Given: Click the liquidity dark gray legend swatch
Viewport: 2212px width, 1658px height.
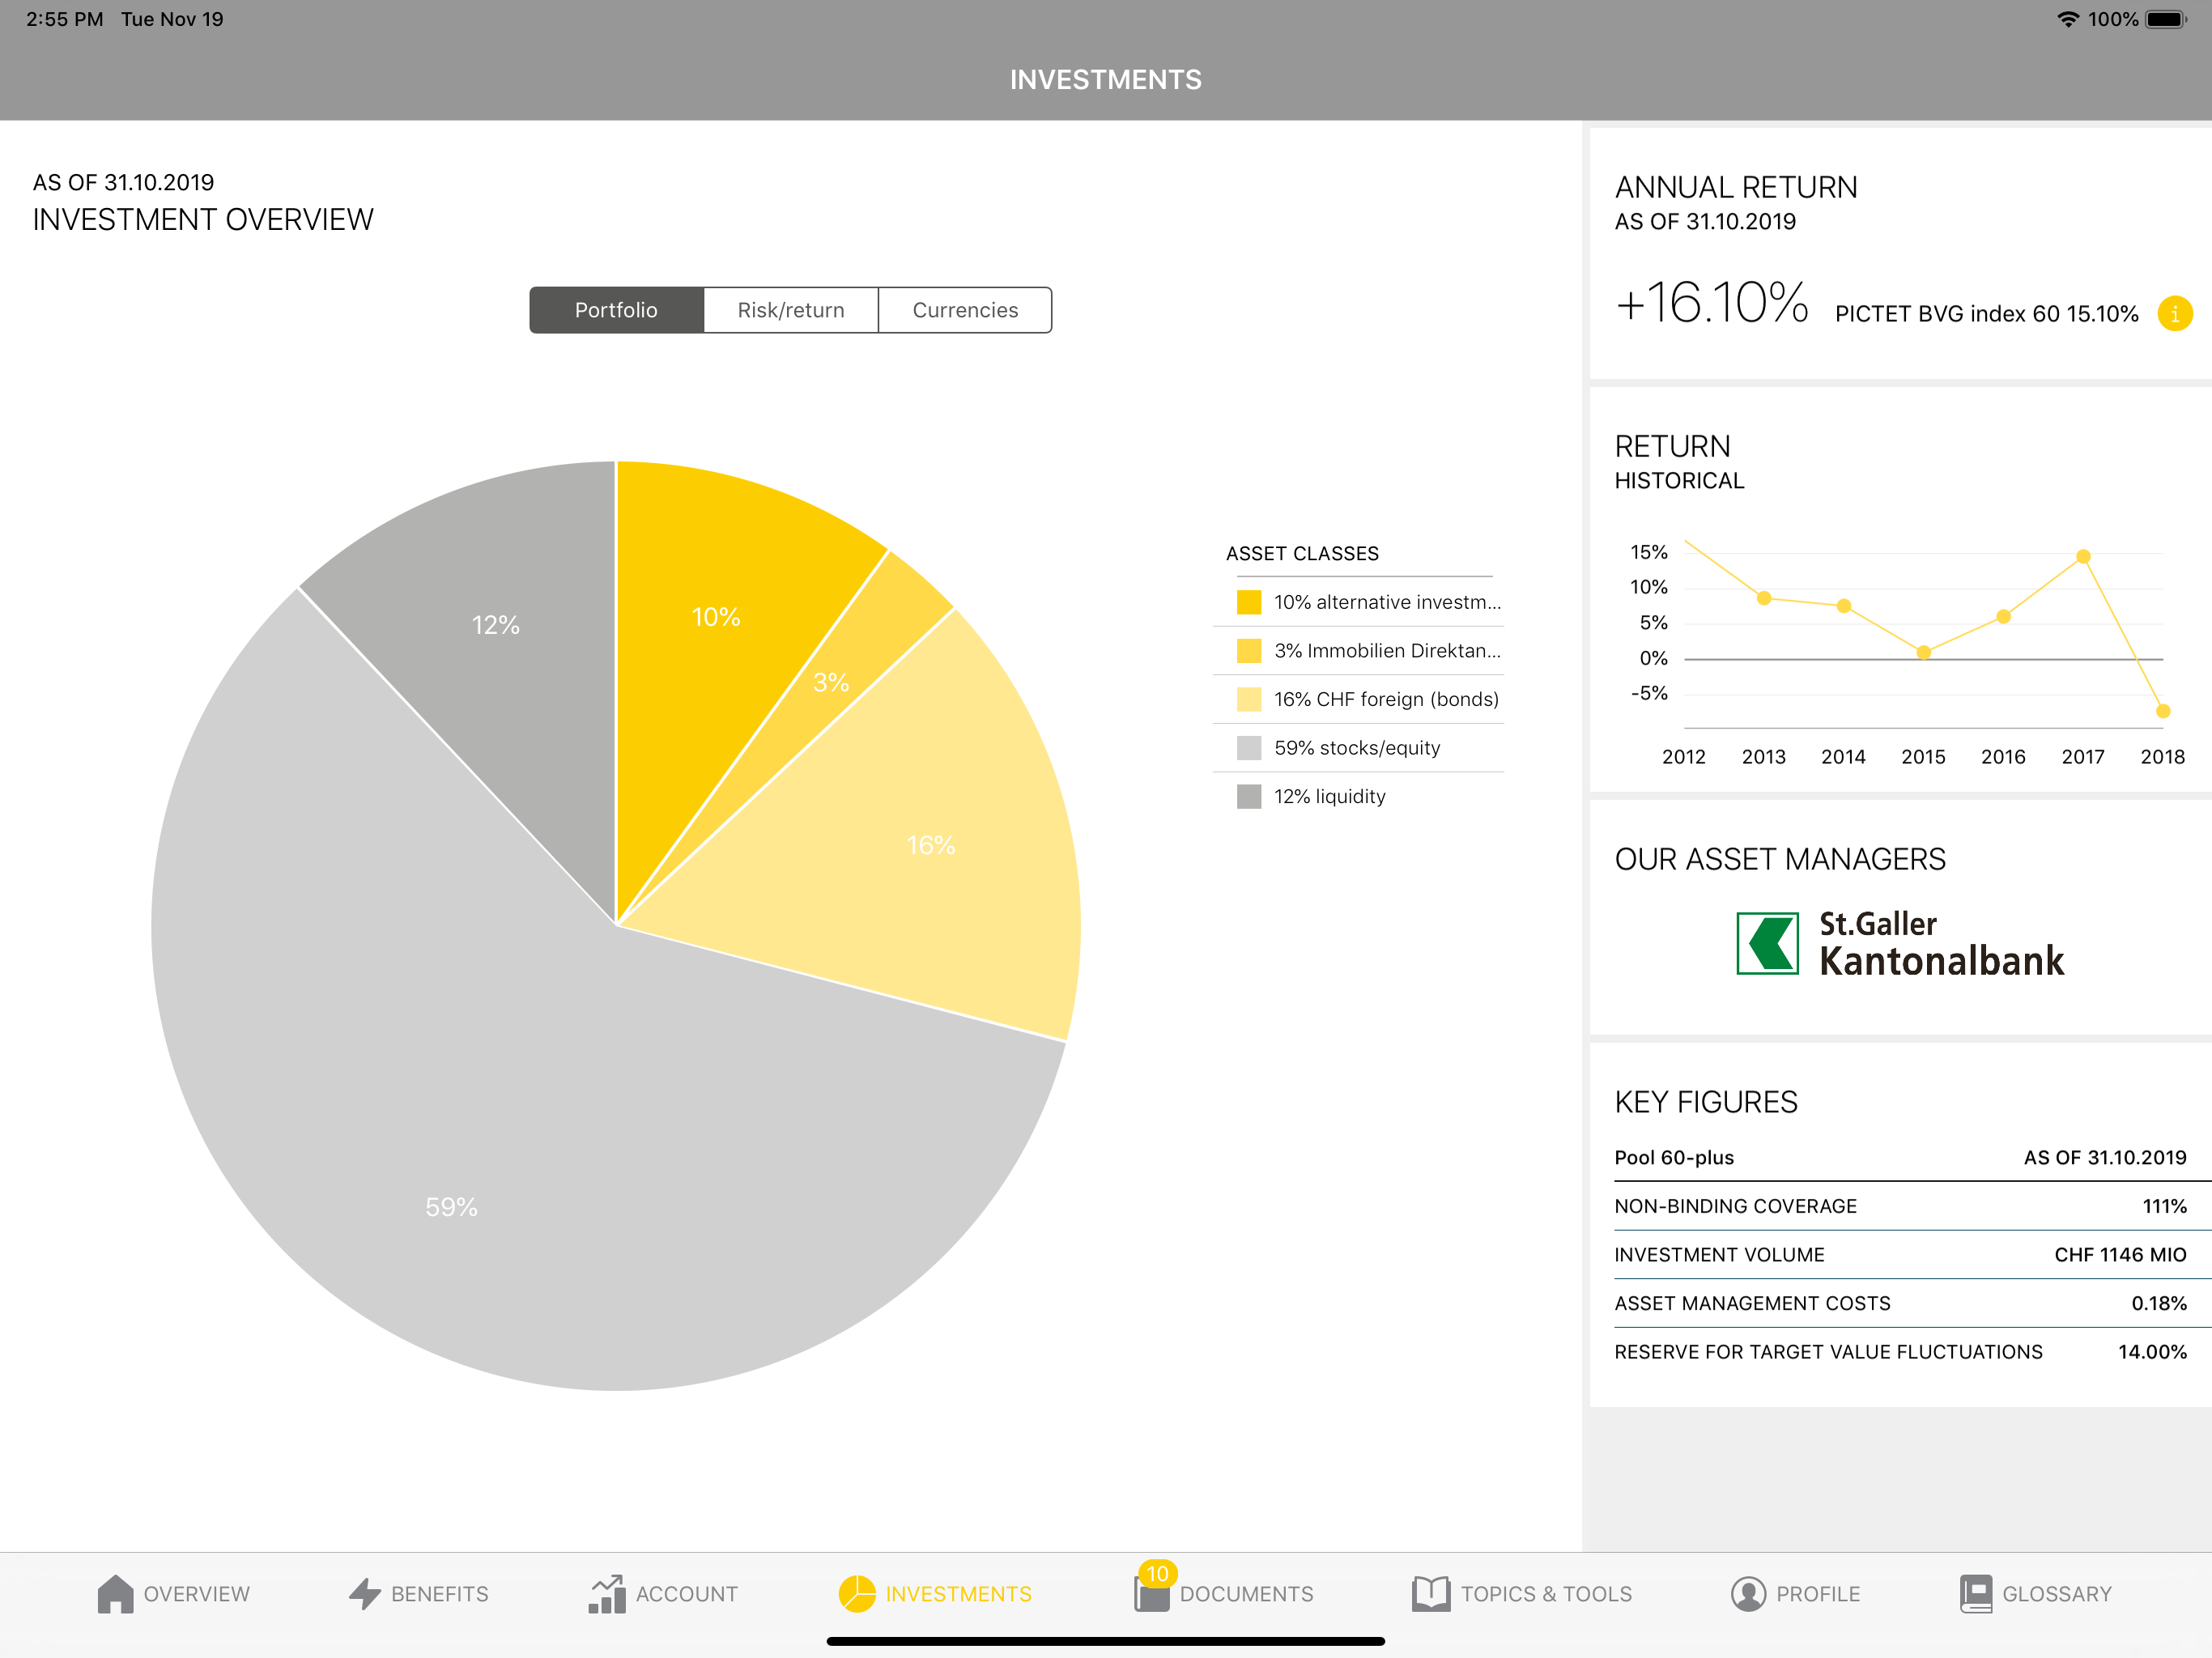Looking at the screenshot, I should (x=1249, y=796).
